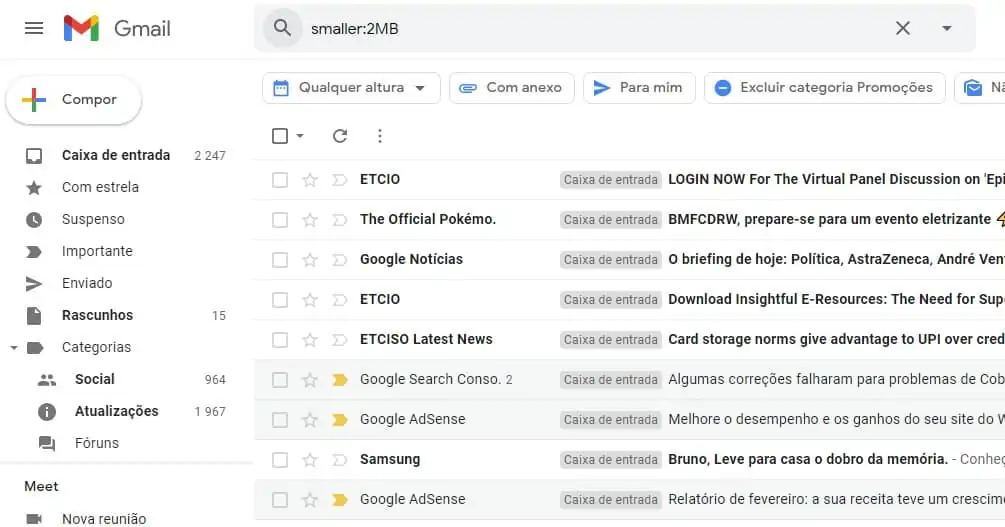The height and width of the screenshot is (527, 1005).
Task: Select checkbox for The Official Pokémon email
Action: pos(280,220)
